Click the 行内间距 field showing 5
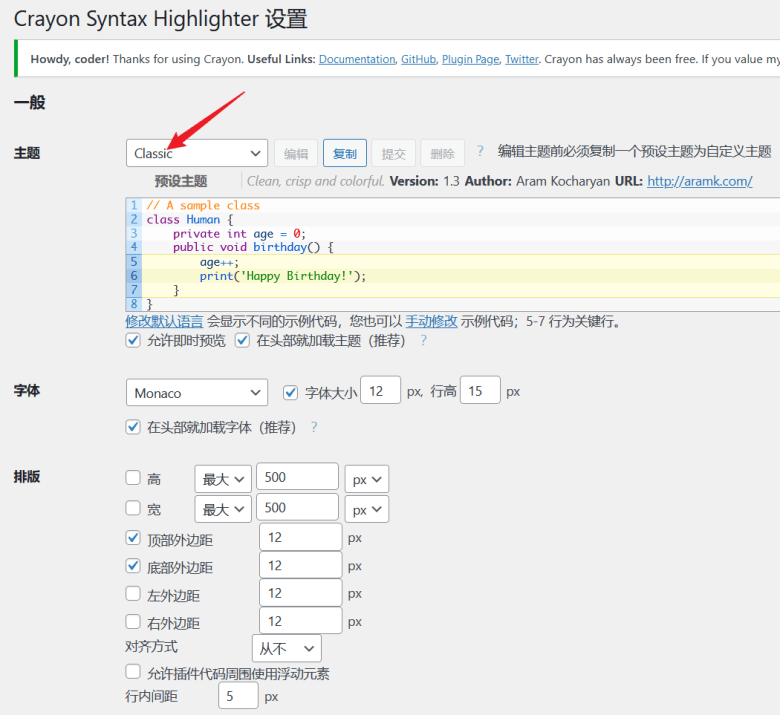 [x=238, y=696]
